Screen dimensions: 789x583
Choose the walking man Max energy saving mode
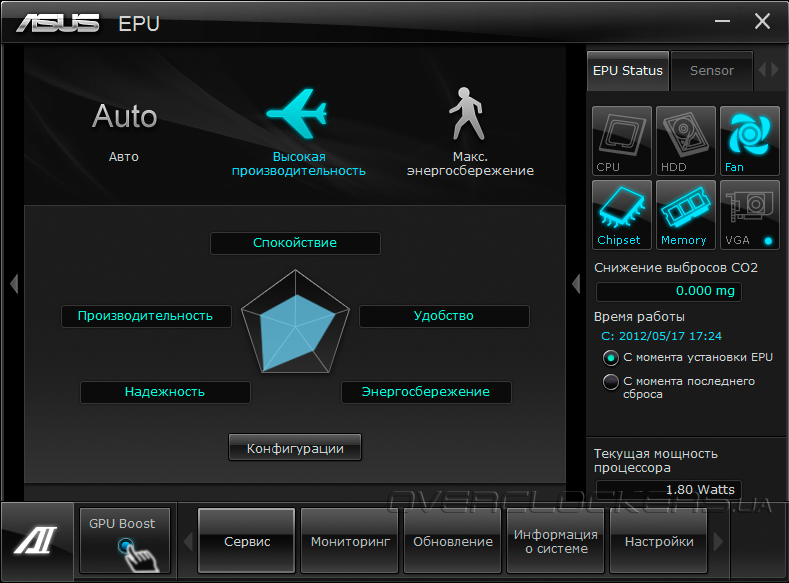pyautogui.click(x=466, y=114)
